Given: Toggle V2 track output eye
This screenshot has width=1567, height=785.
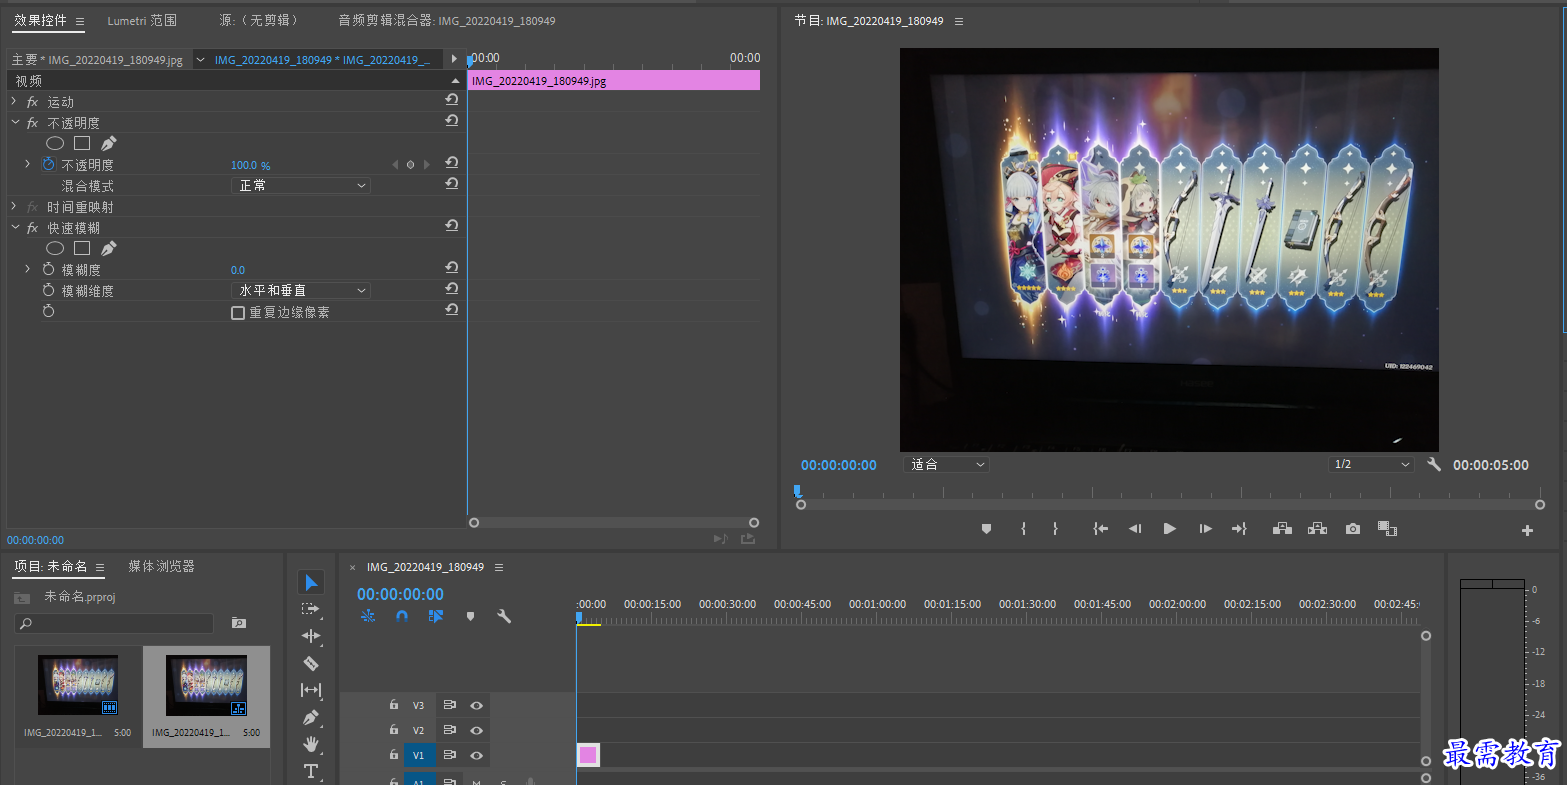Looking at the screenshot, I should coord(476,730).
